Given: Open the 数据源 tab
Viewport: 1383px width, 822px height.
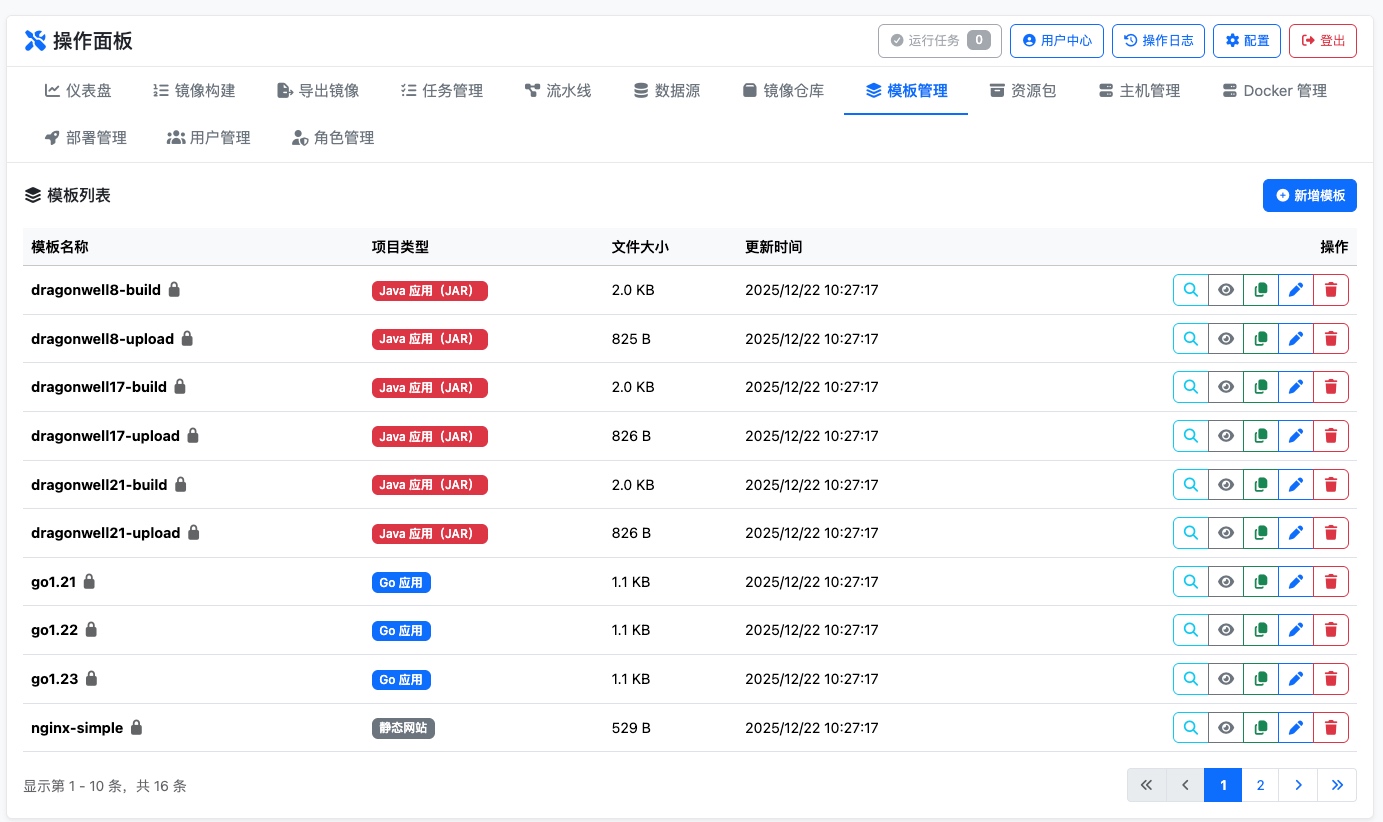Looking at the screenshot, I should [x=667, y=91].
